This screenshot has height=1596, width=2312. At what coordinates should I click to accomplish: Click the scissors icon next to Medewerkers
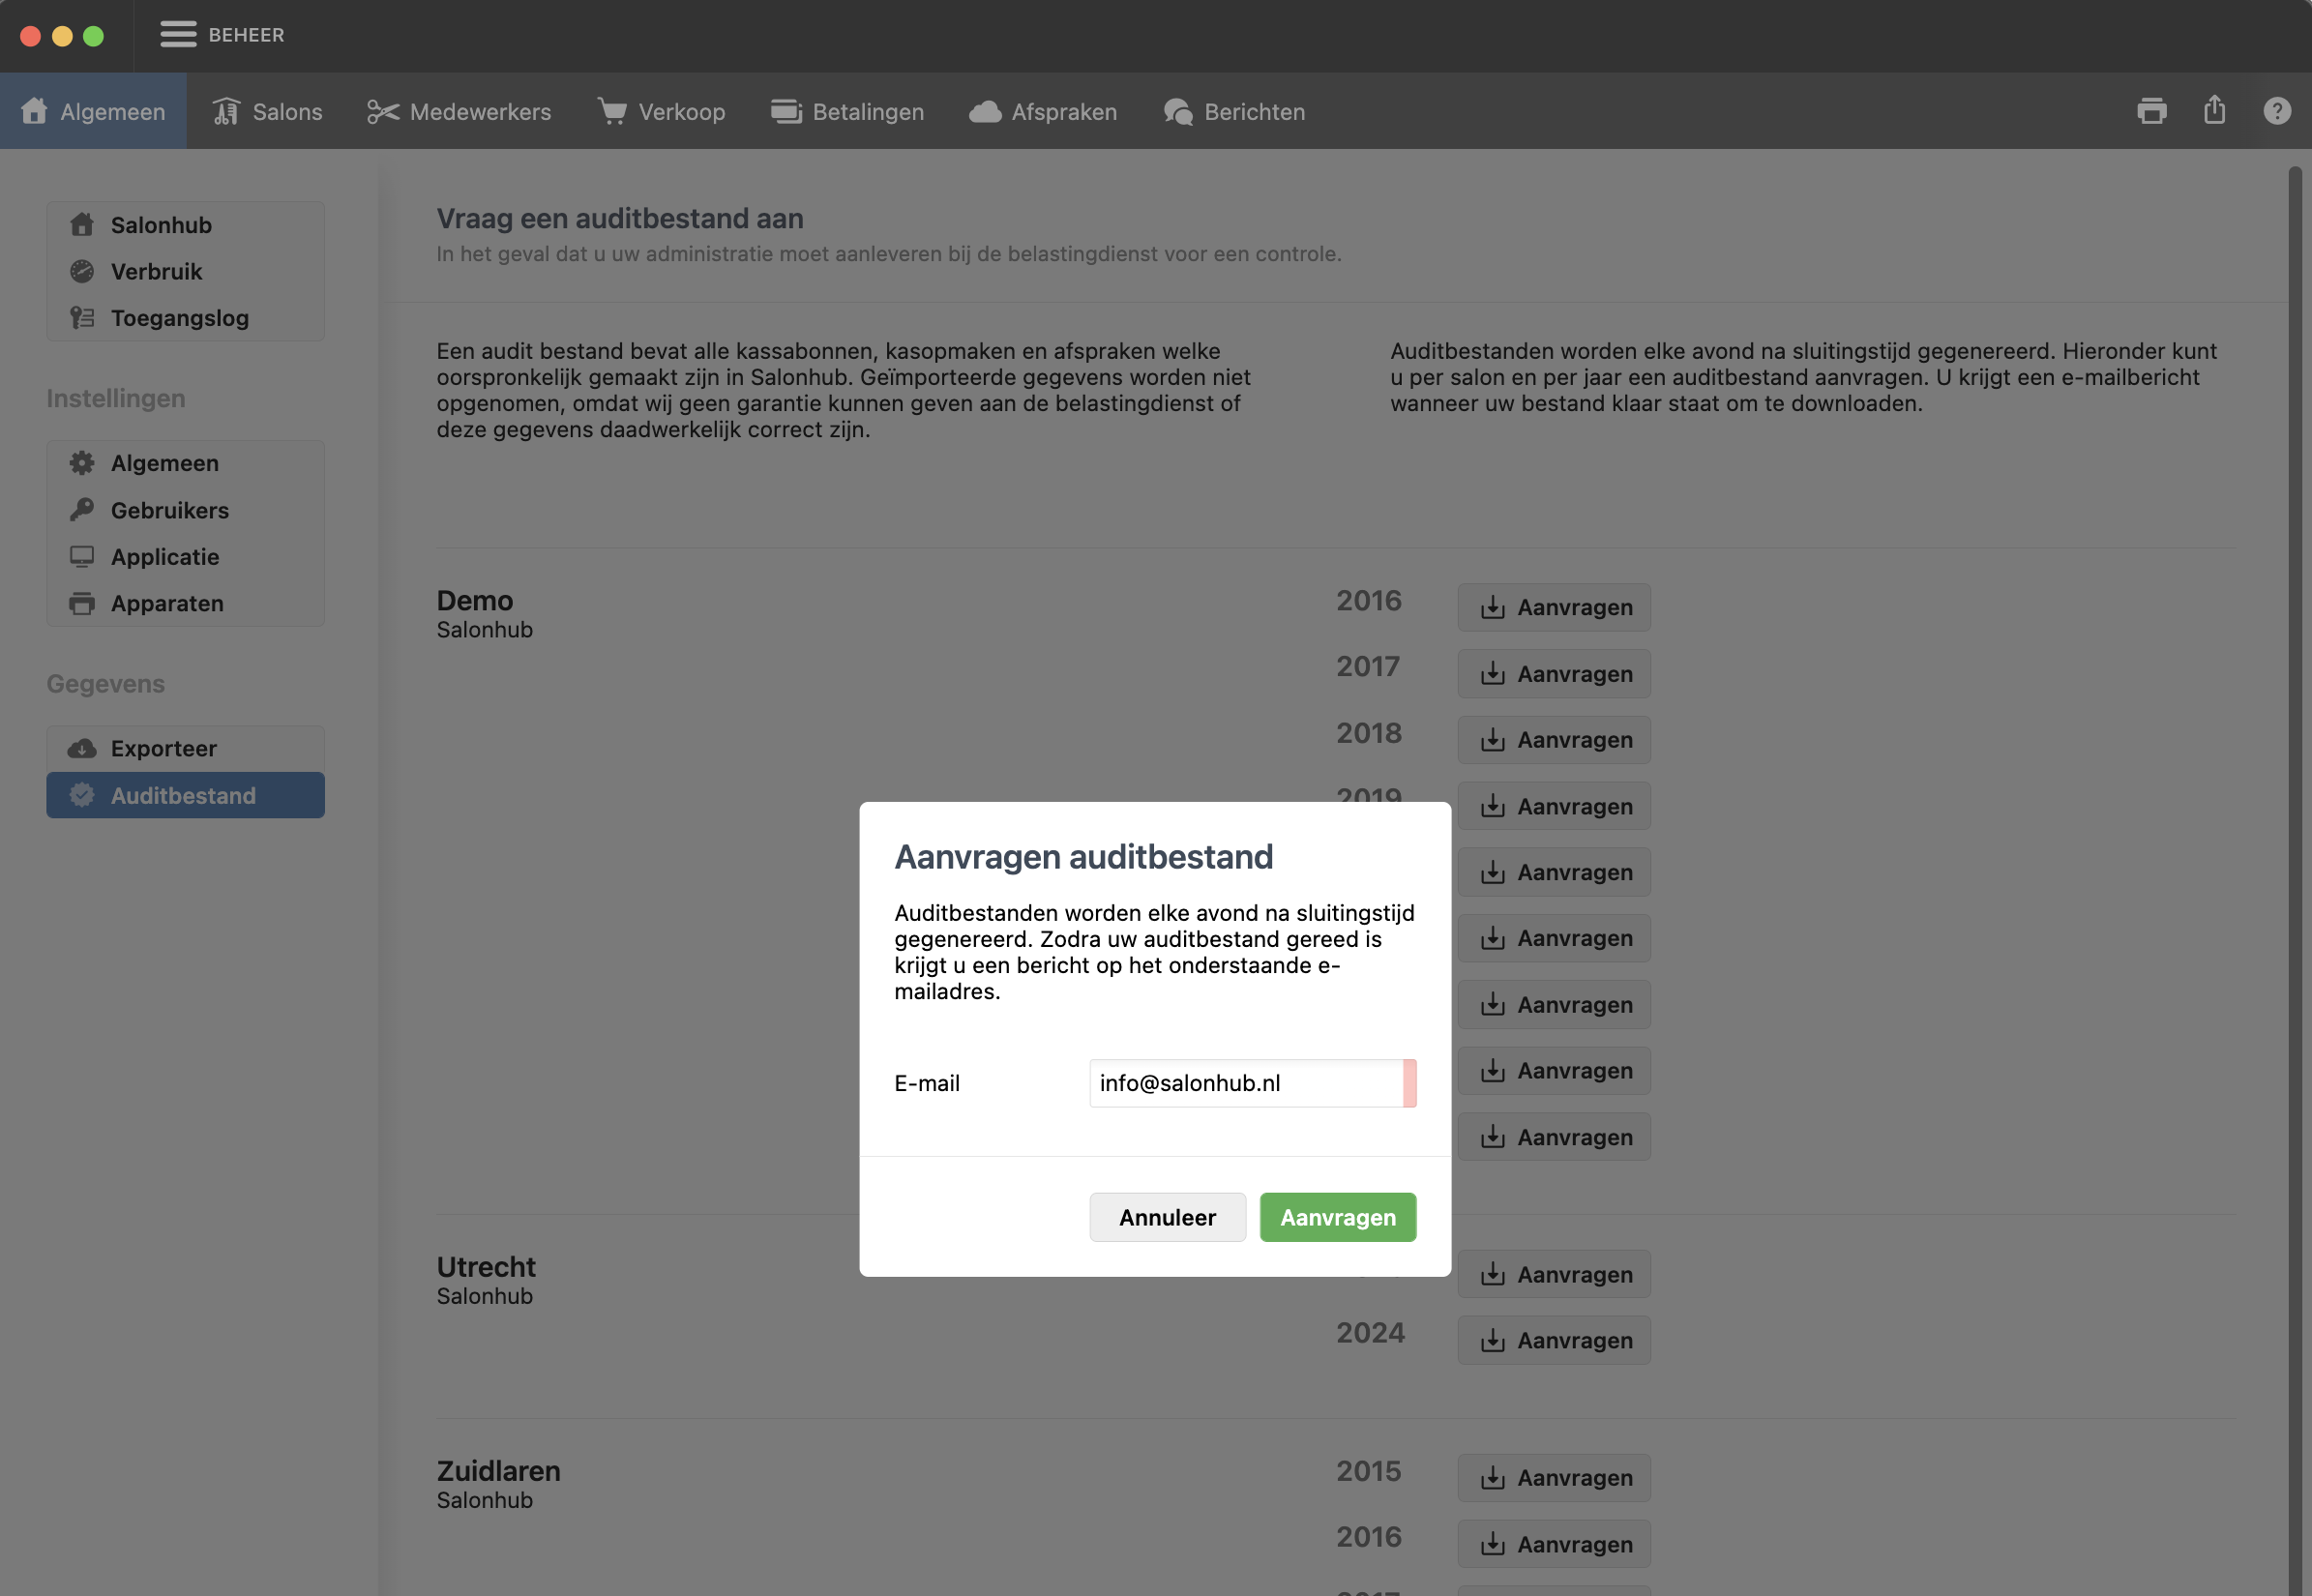383,112
